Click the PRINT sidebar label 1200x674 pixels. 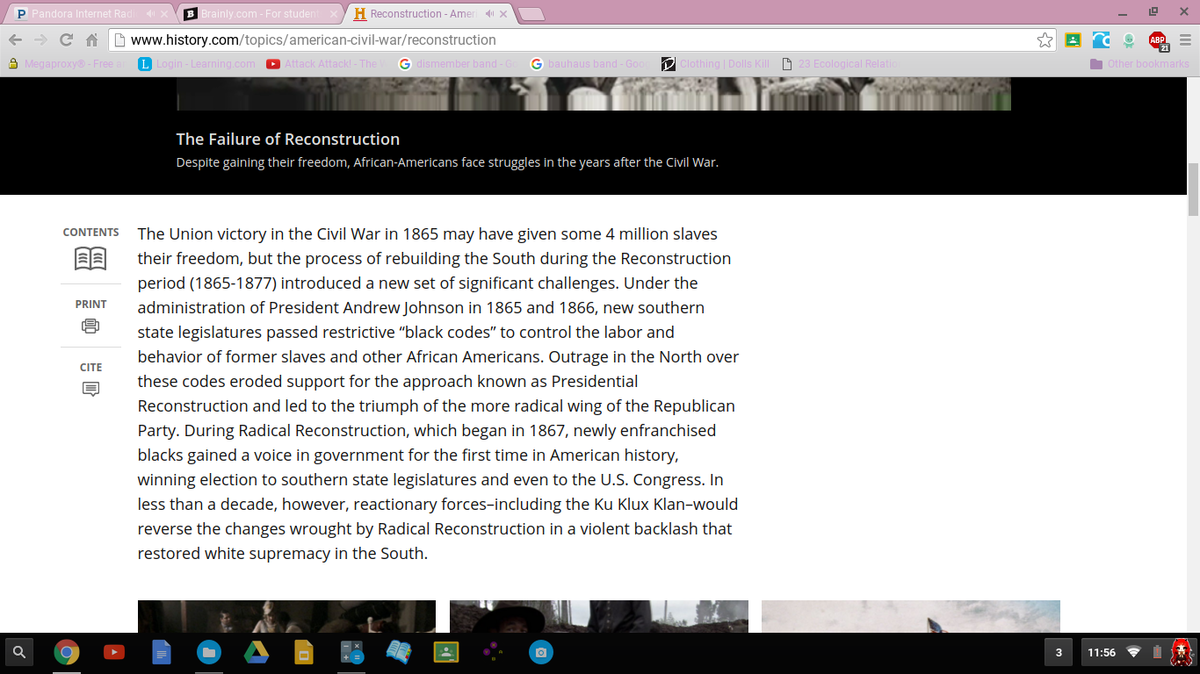(x=90, y=303)
